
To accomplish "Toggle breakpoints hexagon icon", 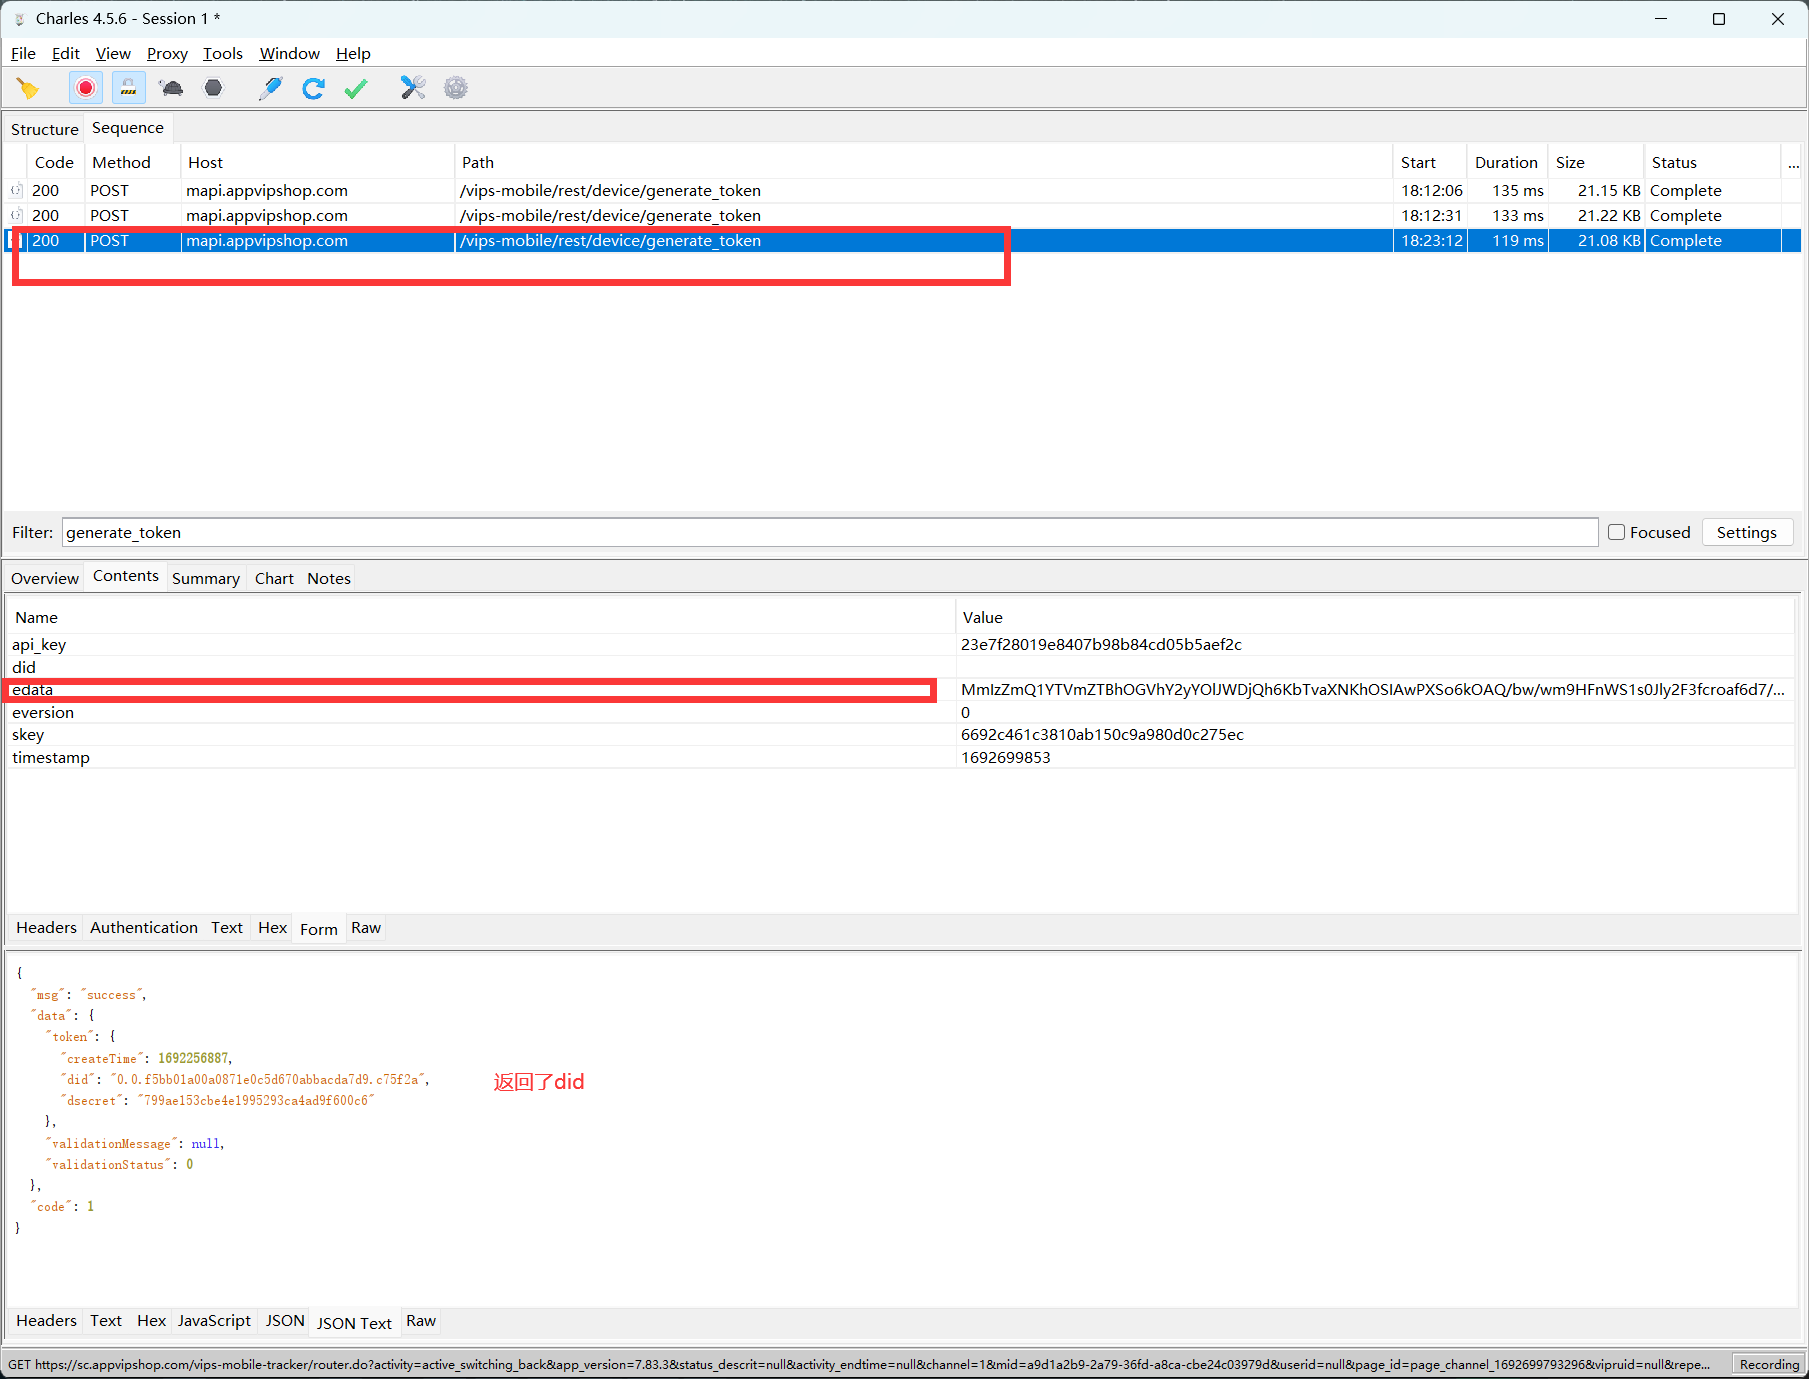I will click(213, 88).
